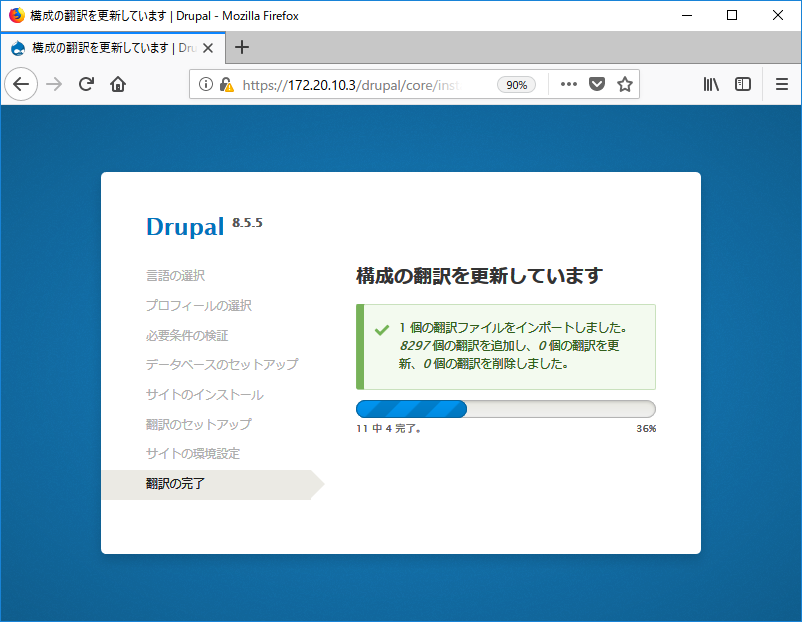This screenshot has width=802, height=622.
Task: Click the 必要条件の検証 install step
Action: click(x=187, y=336)
